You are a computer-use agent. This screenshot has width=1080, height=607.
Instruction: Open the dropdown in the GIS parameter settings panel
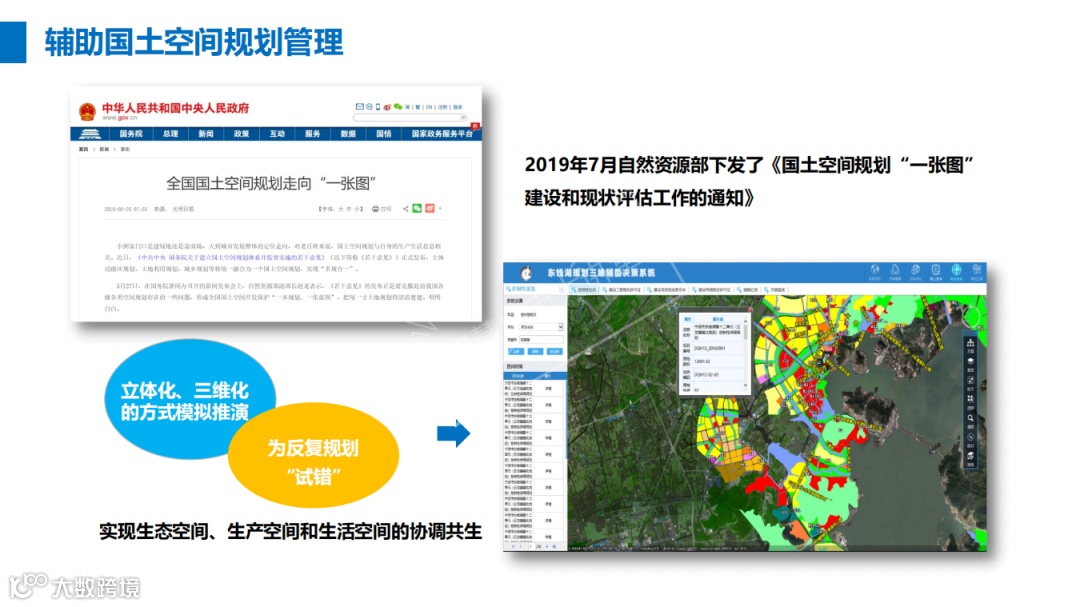560,327
